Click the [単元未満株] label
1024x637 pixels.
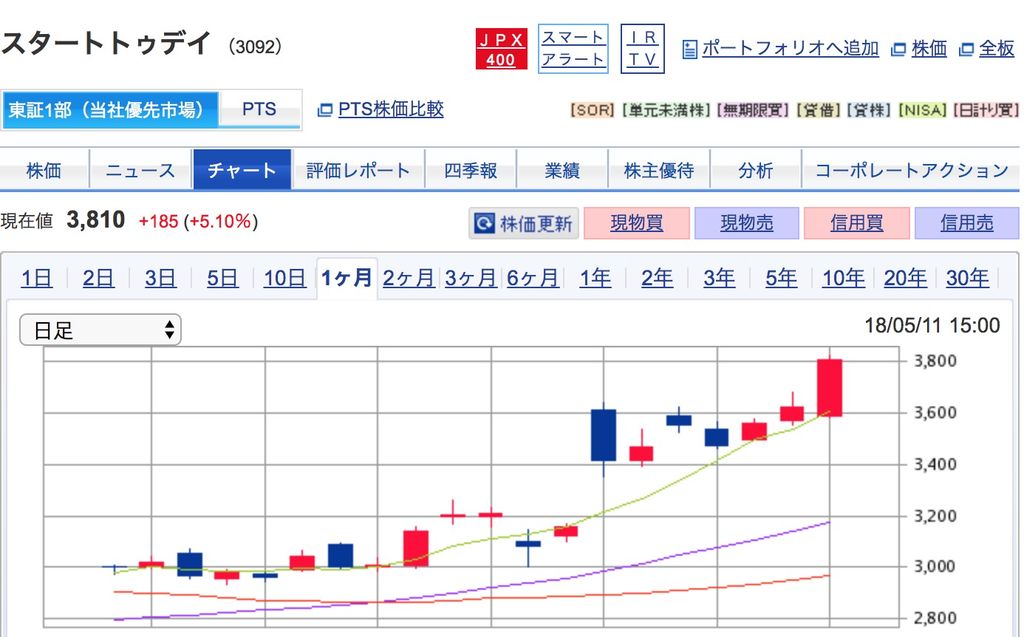coord(665,110)
